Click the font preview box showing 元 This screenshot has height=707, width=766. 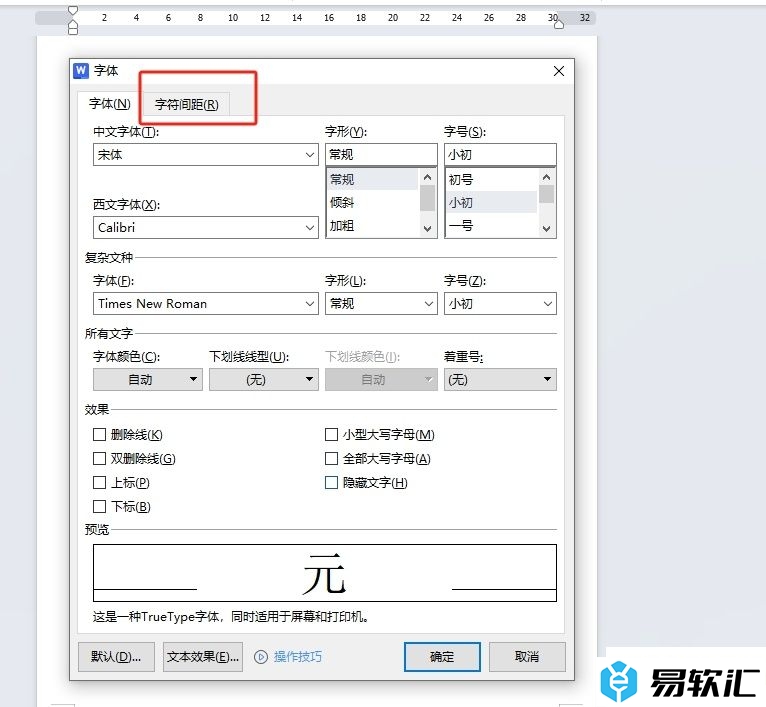325,573
